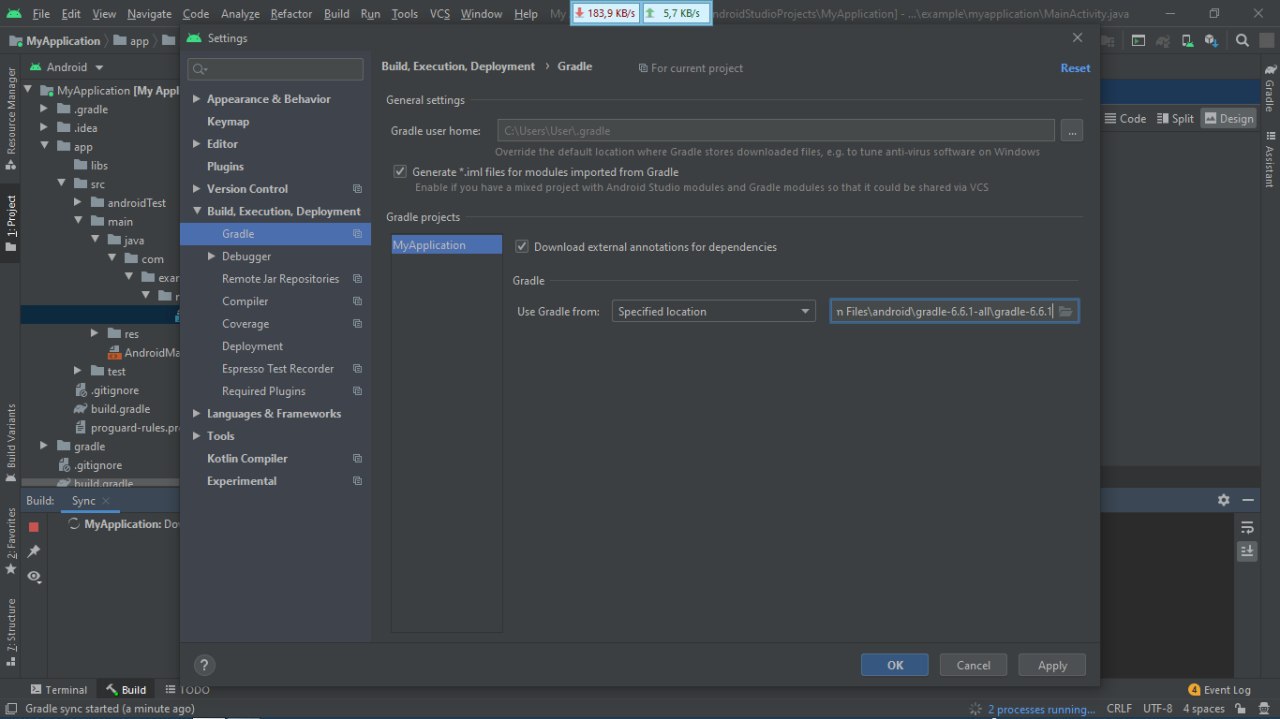Open the Refactor menu

click(x=291, y=14)
